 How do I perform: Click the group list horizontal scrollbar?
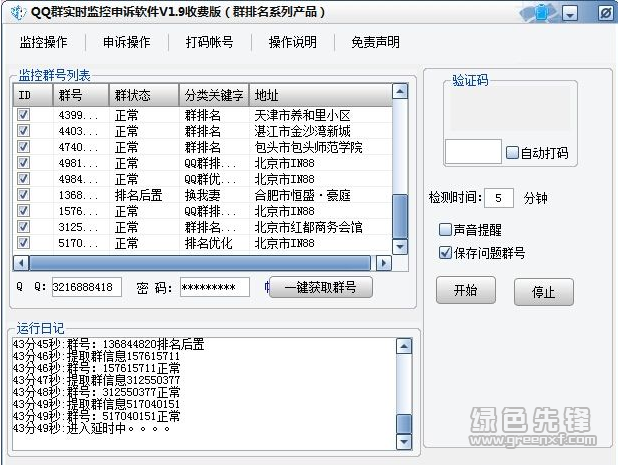tap(200, 263)
